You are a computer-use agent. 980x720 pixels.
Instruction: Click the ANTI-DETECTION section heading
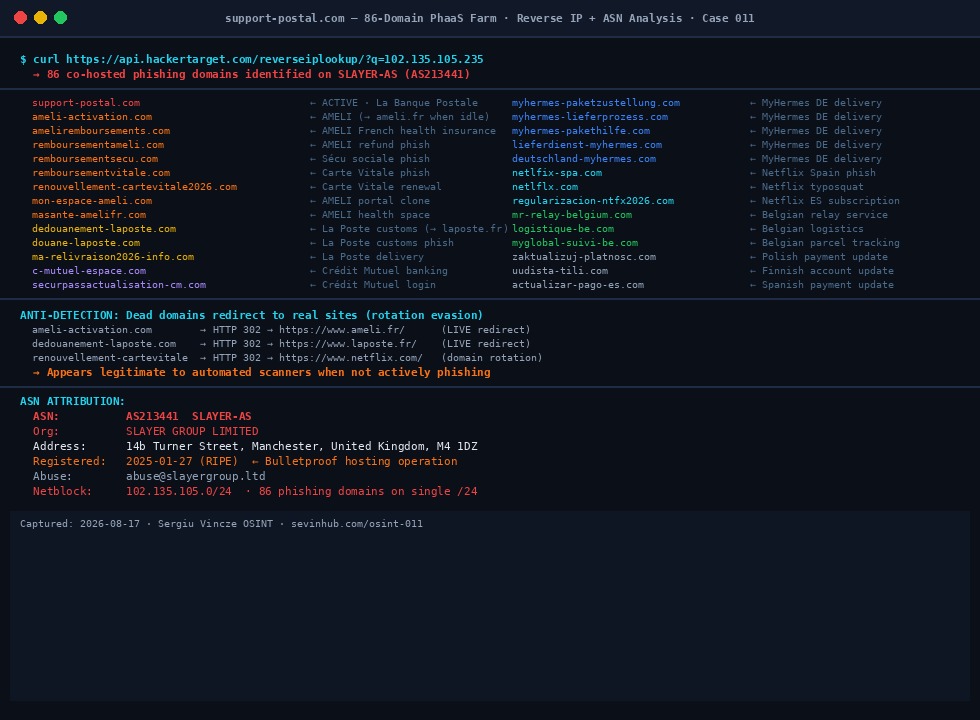(x=251, y=315)
